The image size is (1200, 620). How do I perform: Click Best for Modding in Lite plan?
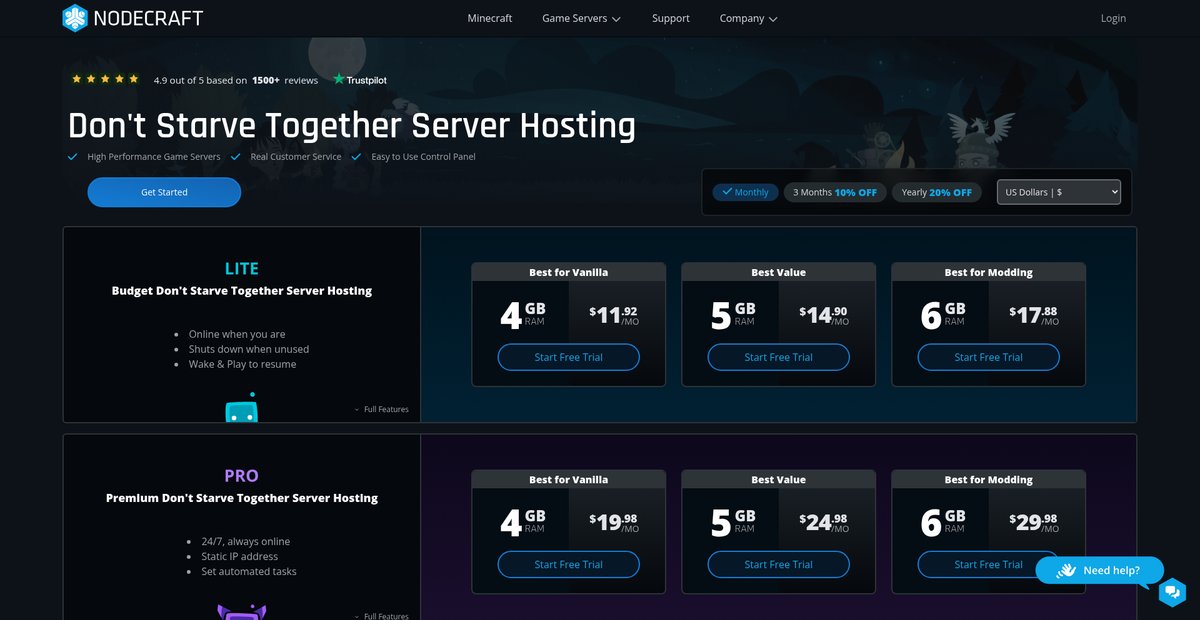point(989,272)
